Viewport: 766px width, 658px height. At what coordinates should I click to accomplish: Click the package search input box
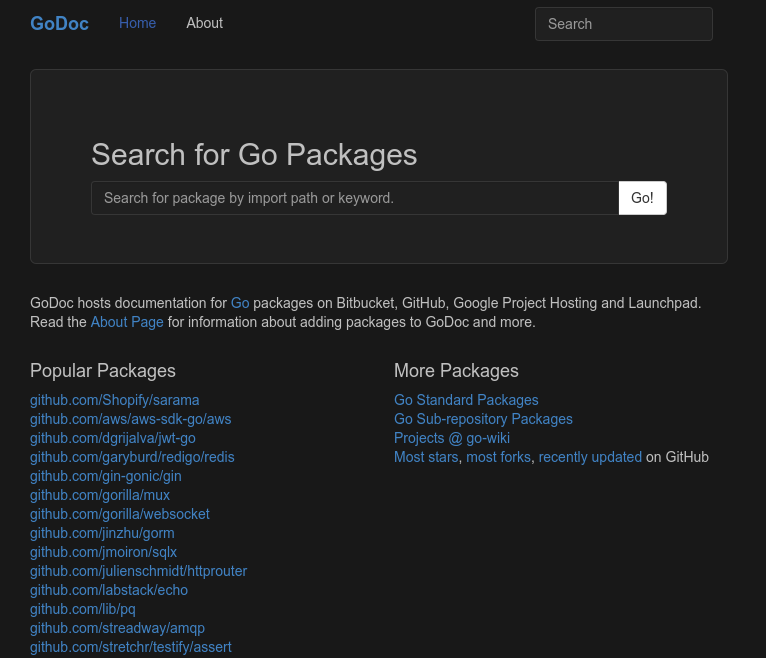point(355,198)
